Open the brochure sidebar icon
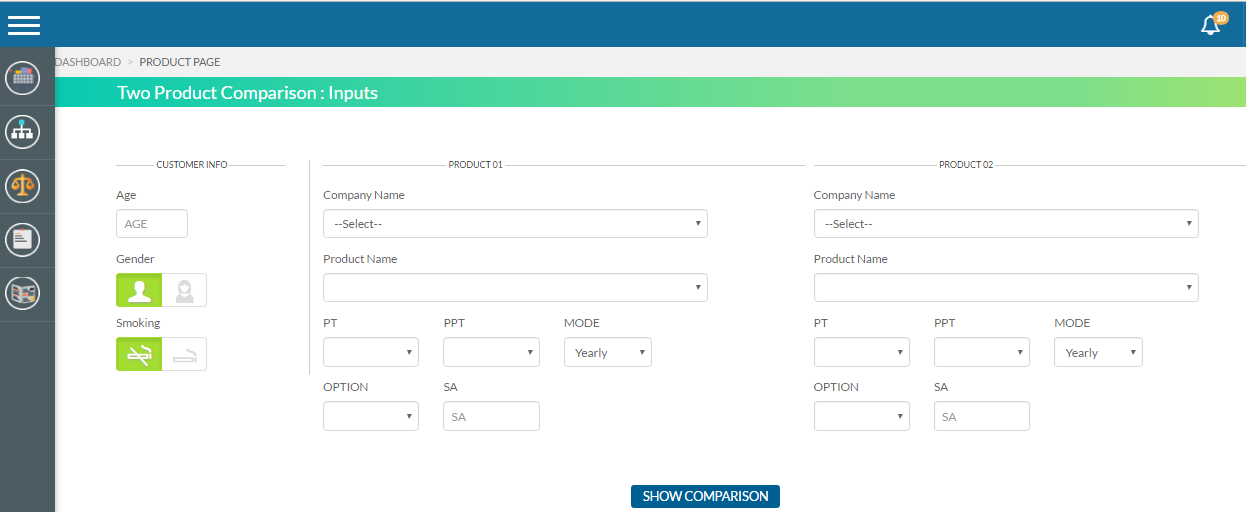 coord(23,293)
